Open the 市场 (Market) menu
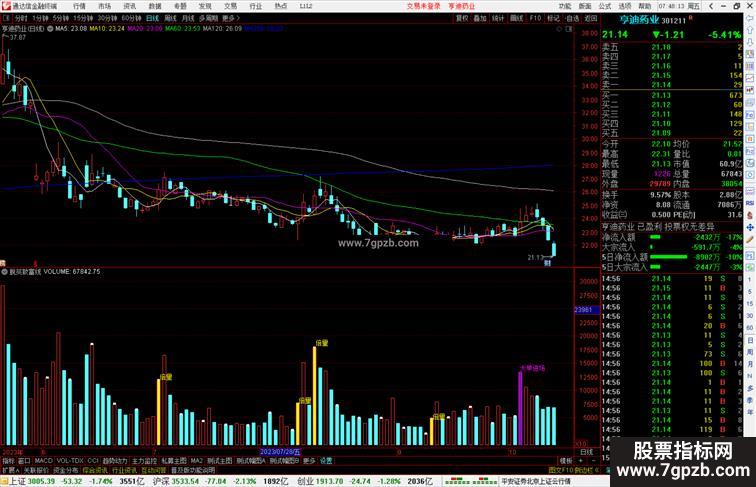This screenshot has height=487, width=756. pos(104,6)
